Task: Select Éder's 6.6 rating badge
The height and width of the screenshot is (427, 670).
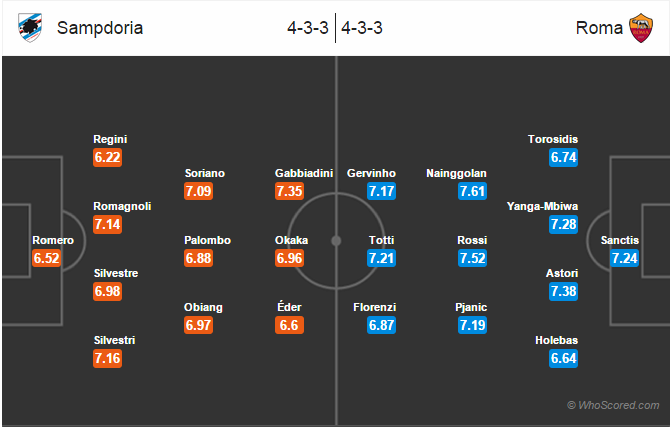Action: pyautogui.click(x=289, y=325)
